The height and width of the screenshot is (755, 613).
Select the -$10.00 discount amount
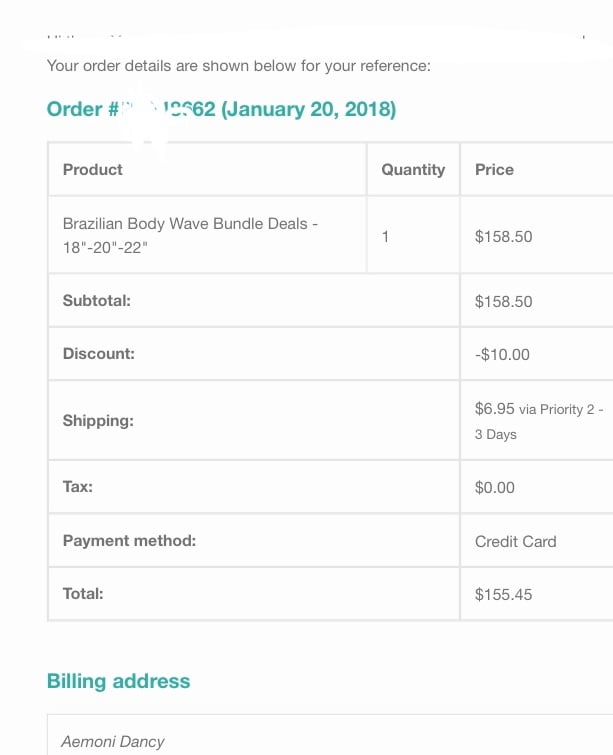coord(502,355)
